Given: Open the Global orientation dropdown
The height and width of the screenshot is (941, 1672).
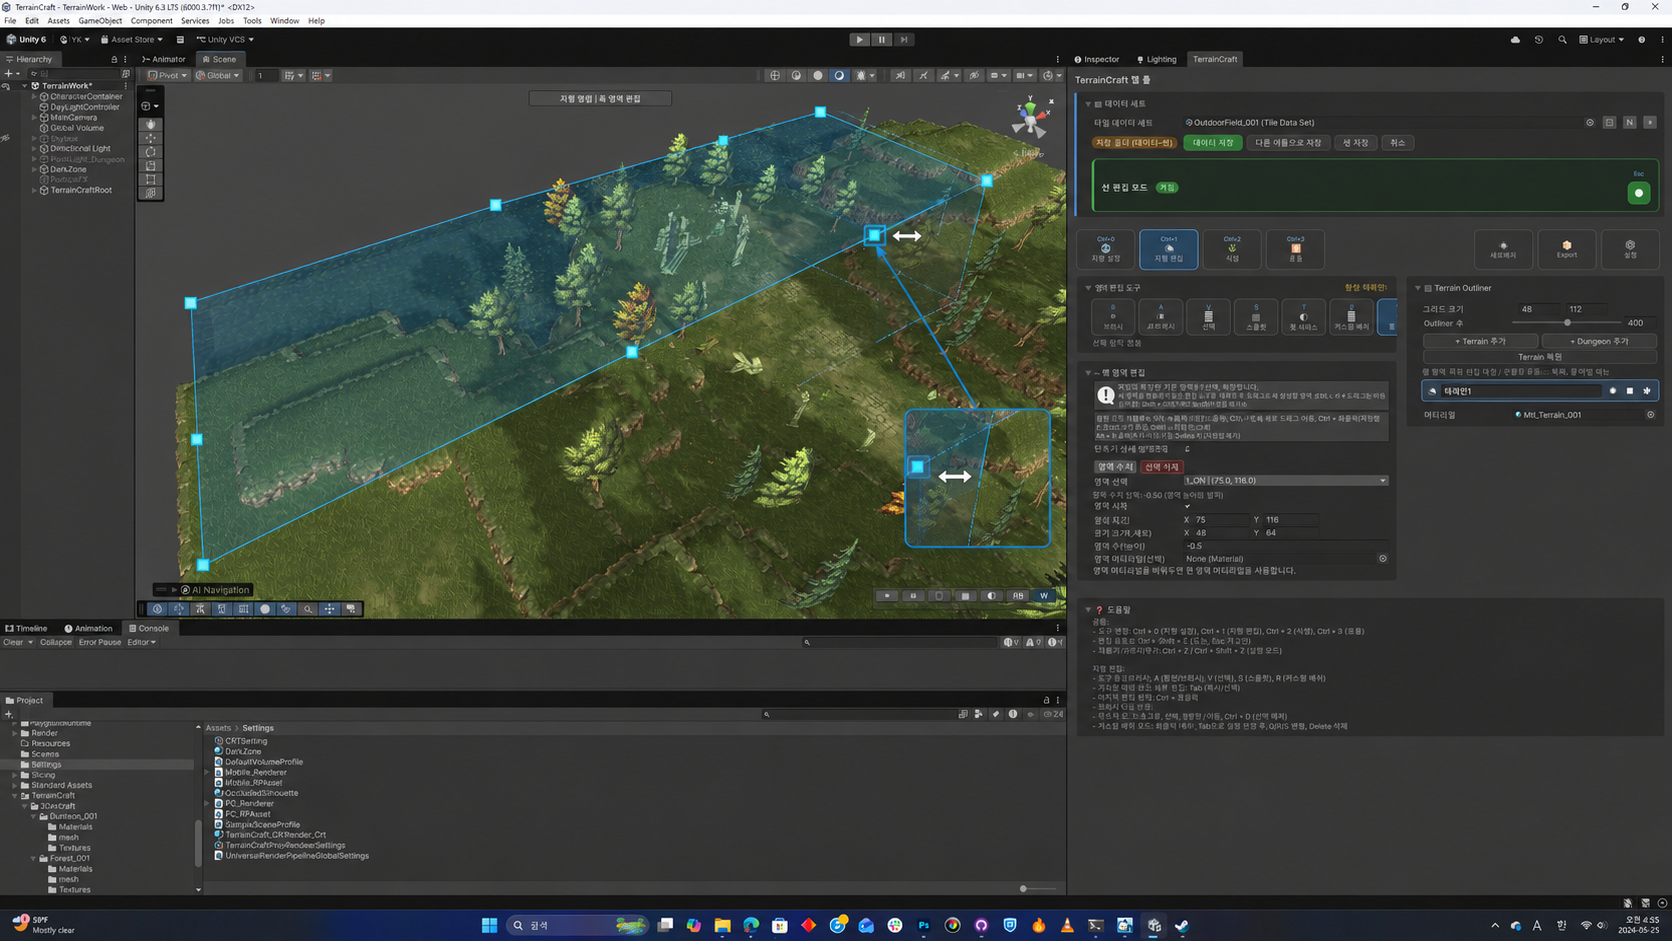Looking at the screenshot, I should tap(217, 75).
